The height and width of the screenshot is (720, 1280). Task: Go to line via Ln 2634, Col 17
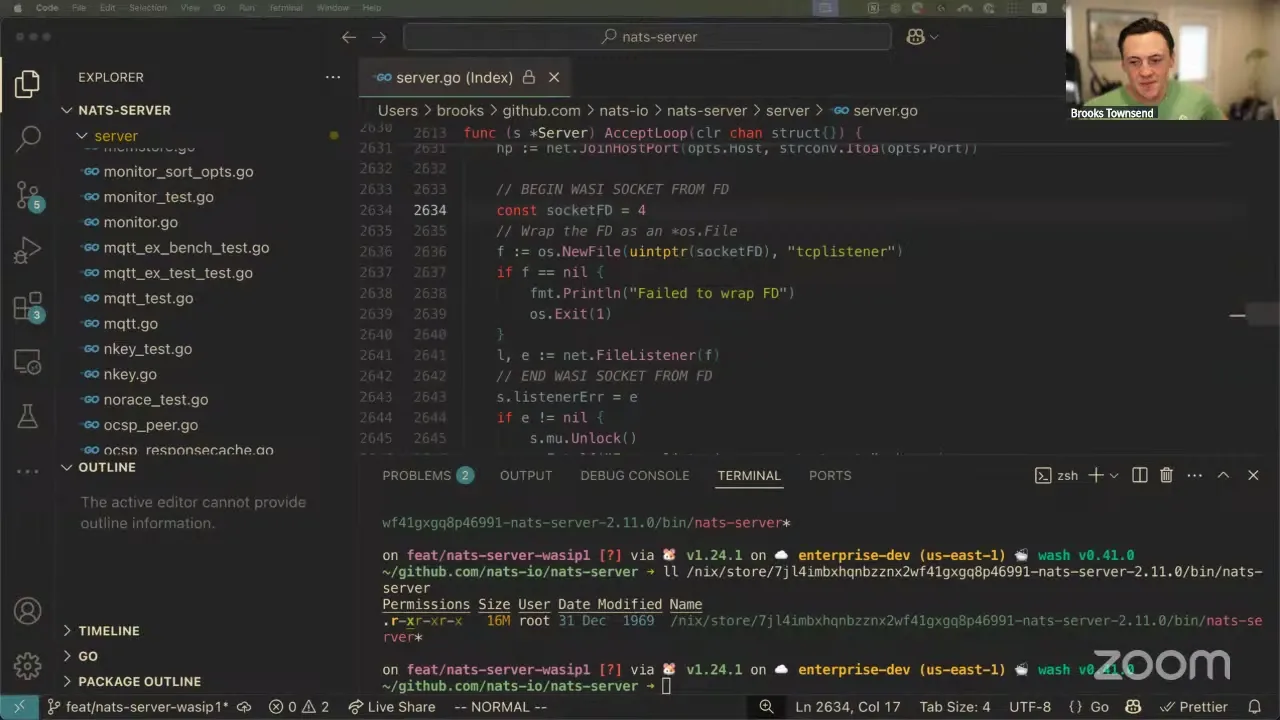pos(848,707)
